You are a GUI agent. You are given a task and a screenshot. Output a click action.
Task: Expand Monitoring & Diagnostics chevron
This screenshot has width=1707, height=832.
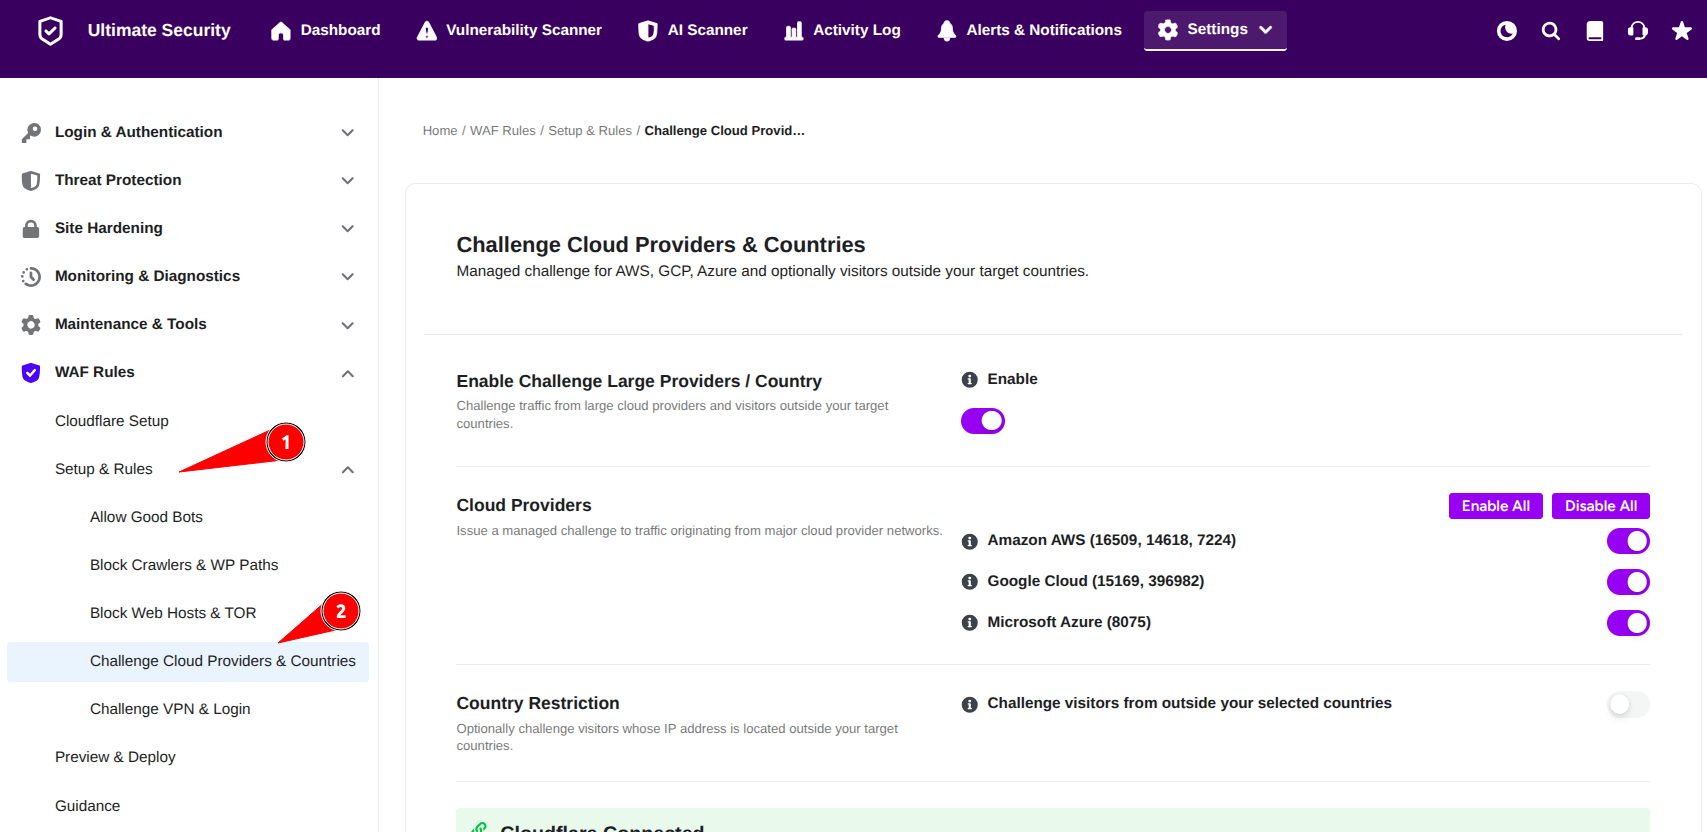click(348, 276)
